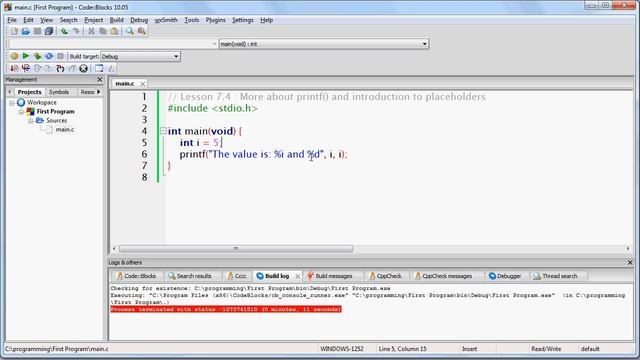This screenshot has width=640, height=360.
Task: Click the Step into debugger icon
Action: 60,69
